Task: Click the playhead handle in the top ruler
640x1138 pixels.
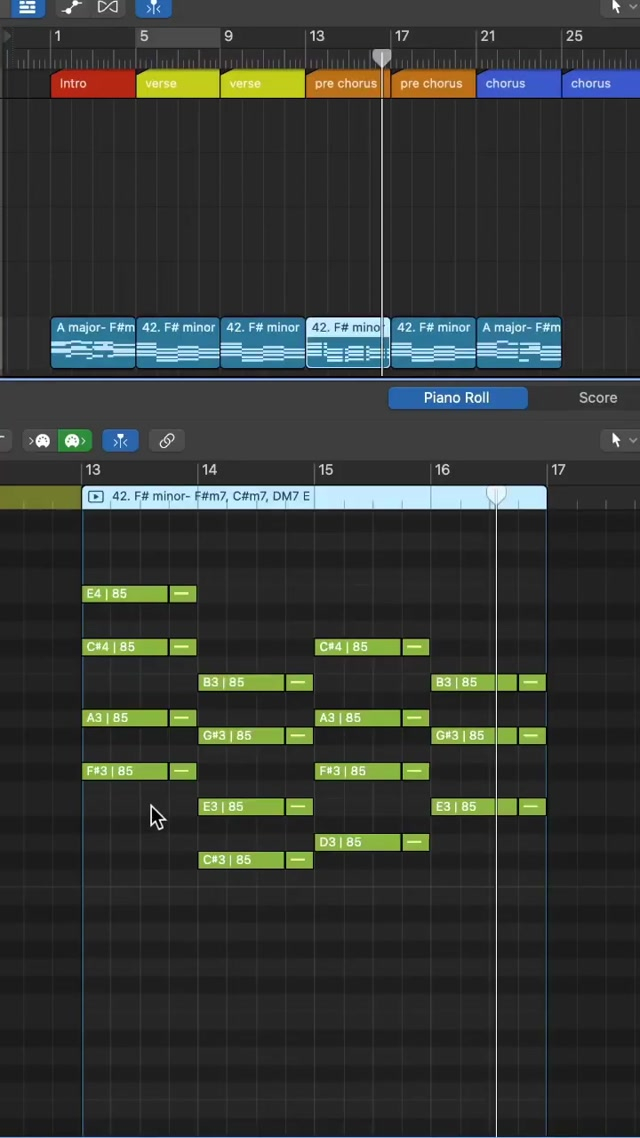Action: [x=381, y=58]
